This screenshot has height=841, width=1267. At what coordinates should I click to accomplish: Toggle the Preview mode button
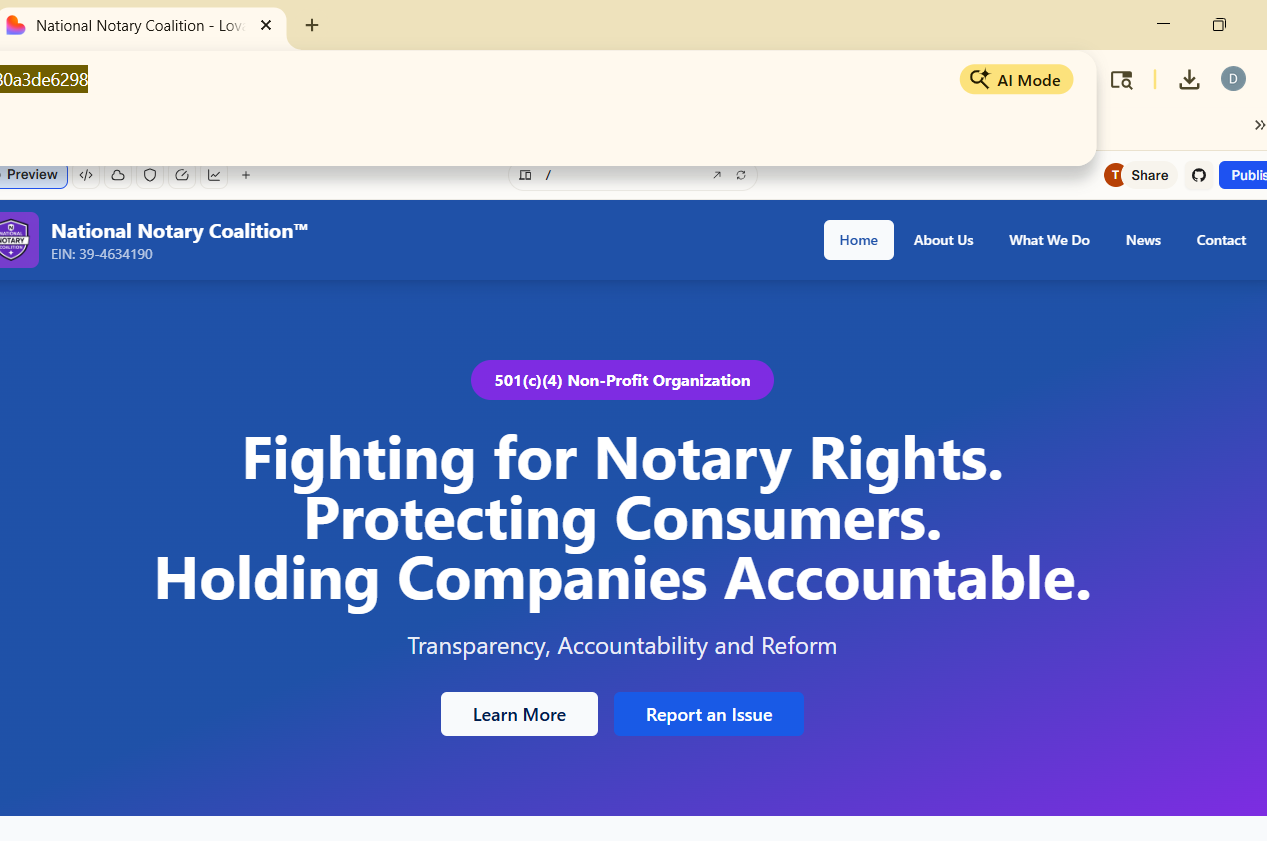pyautogui.click(x=32, y=175)
